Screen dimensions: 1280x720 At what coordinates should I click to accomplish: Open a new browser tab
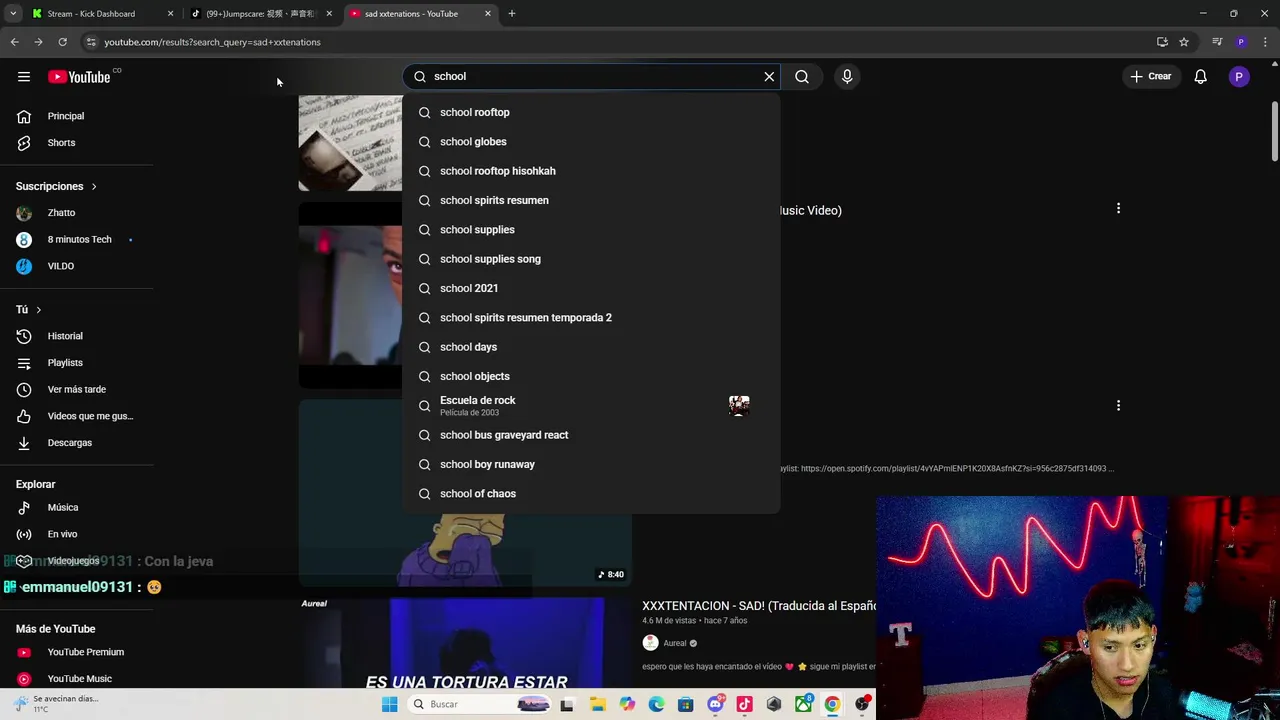click(x=512, y=14)
